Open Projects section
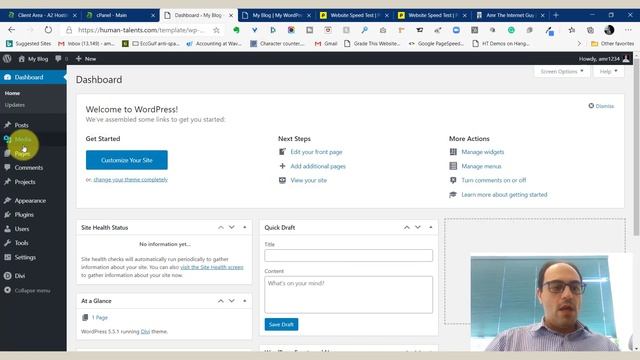Image resolution: width=640 pixels, height=360 pixels. point(24,182)
